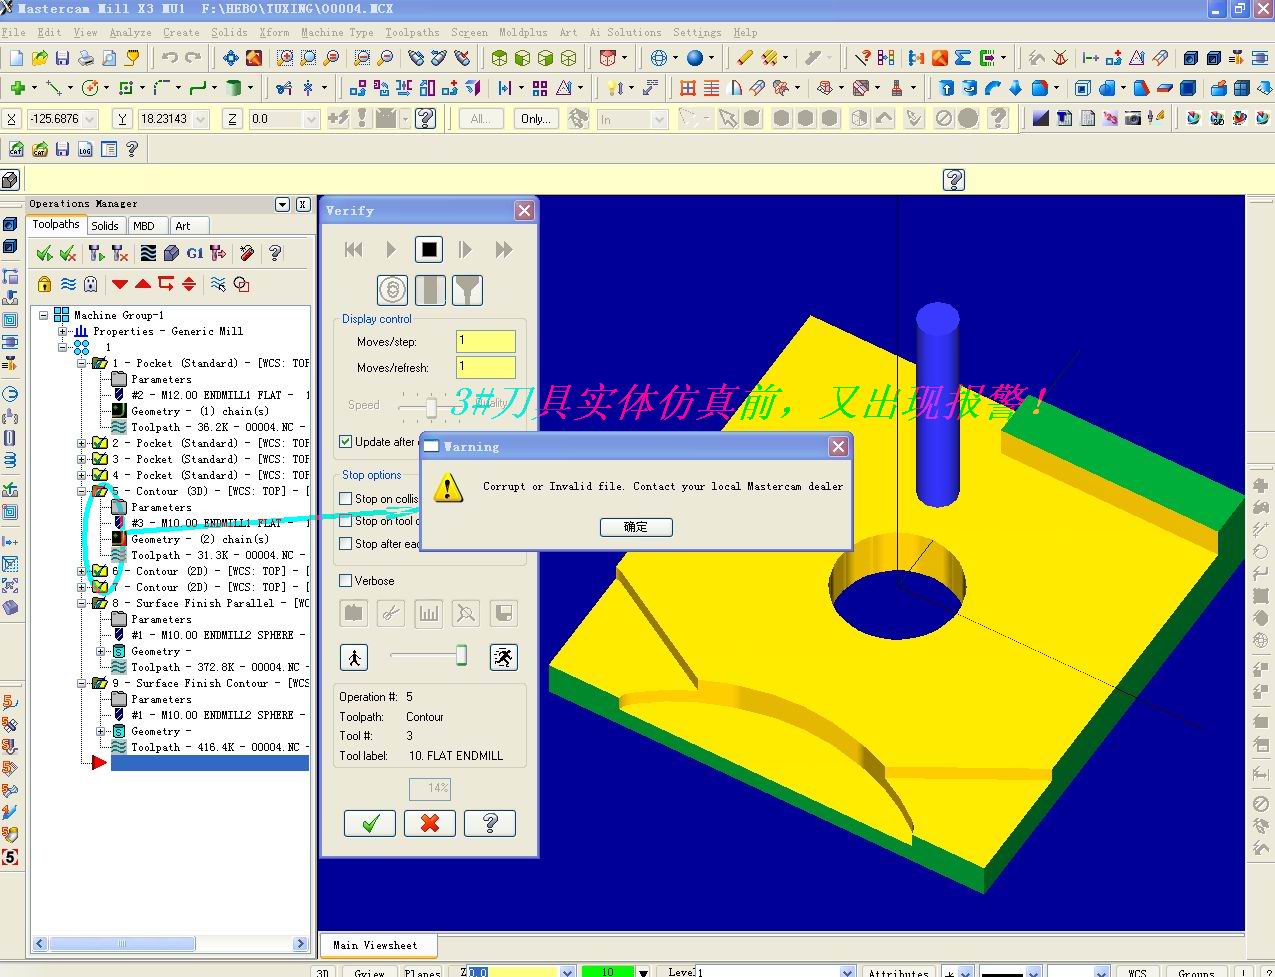Open the X coordinate dropdown
Viewport: 1275px width, 977px height.
[90, 118]
